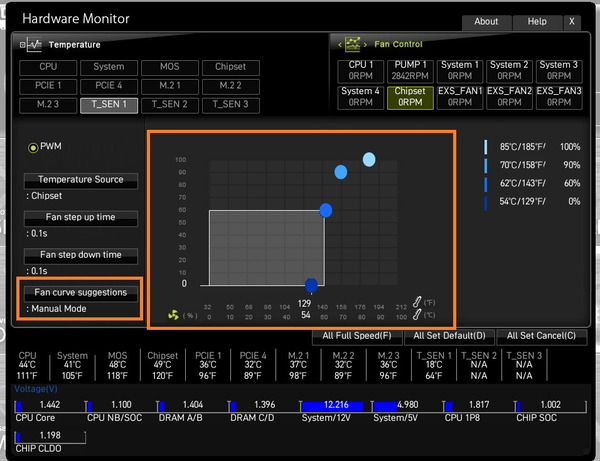Image resolution: width=600 pixels, height=461 pixels.
Task: Switch to EXS_FAN3 fan tab
Action: coord(559,98)
